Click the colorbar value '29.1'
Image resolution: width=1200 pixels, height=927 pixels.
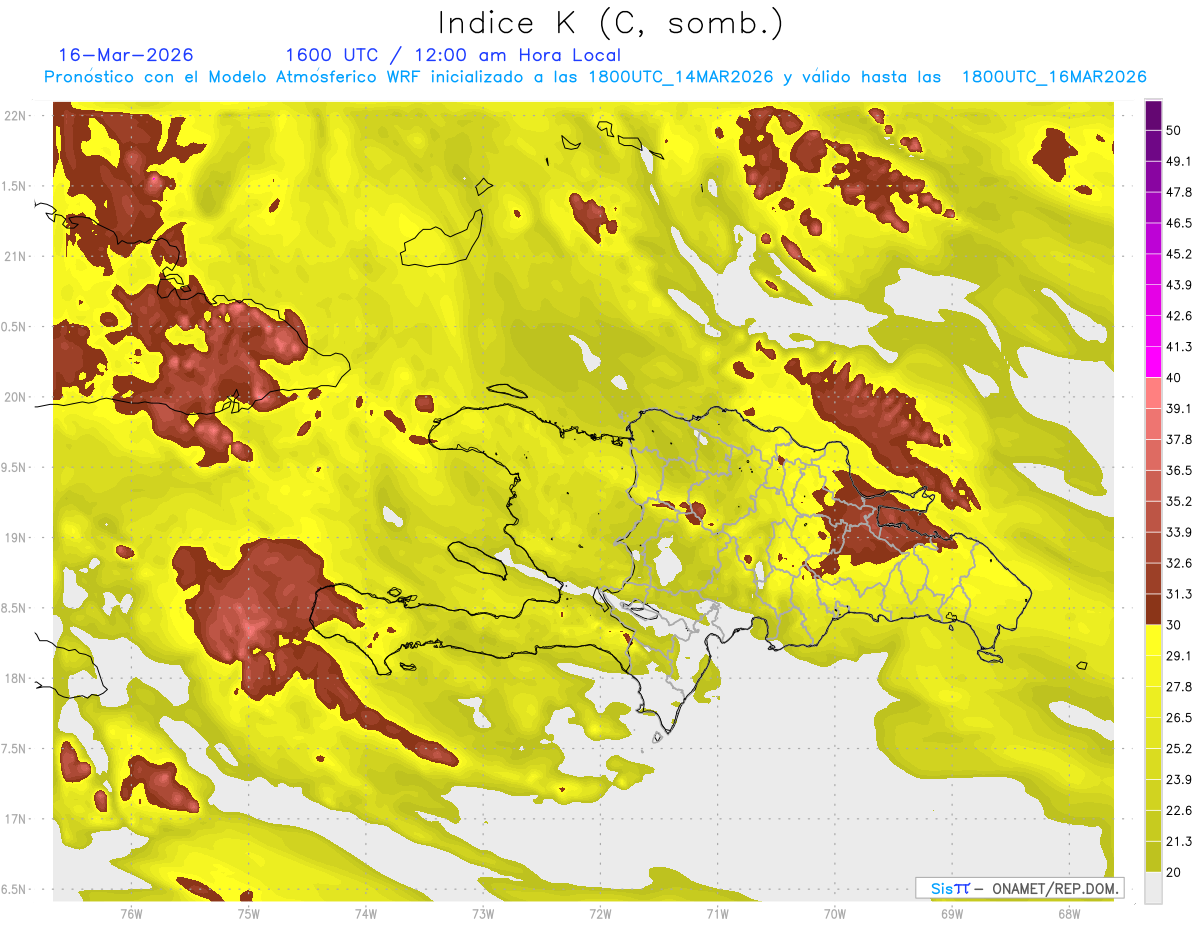click(1179, 655)
